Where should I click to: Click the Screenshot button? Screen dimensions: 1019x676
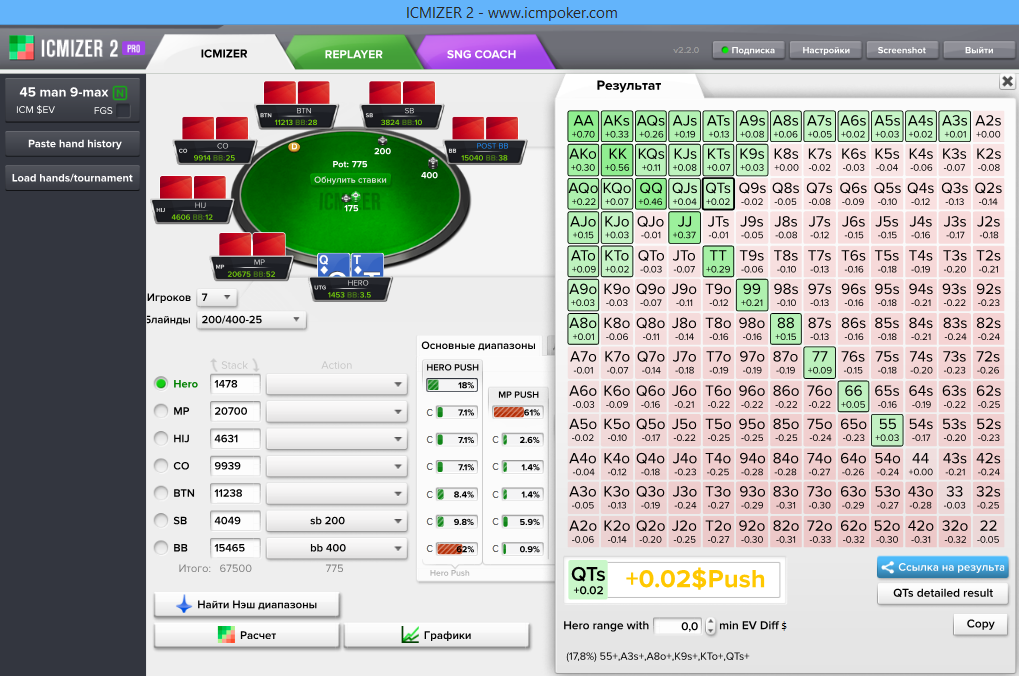[x=901, y=50]
